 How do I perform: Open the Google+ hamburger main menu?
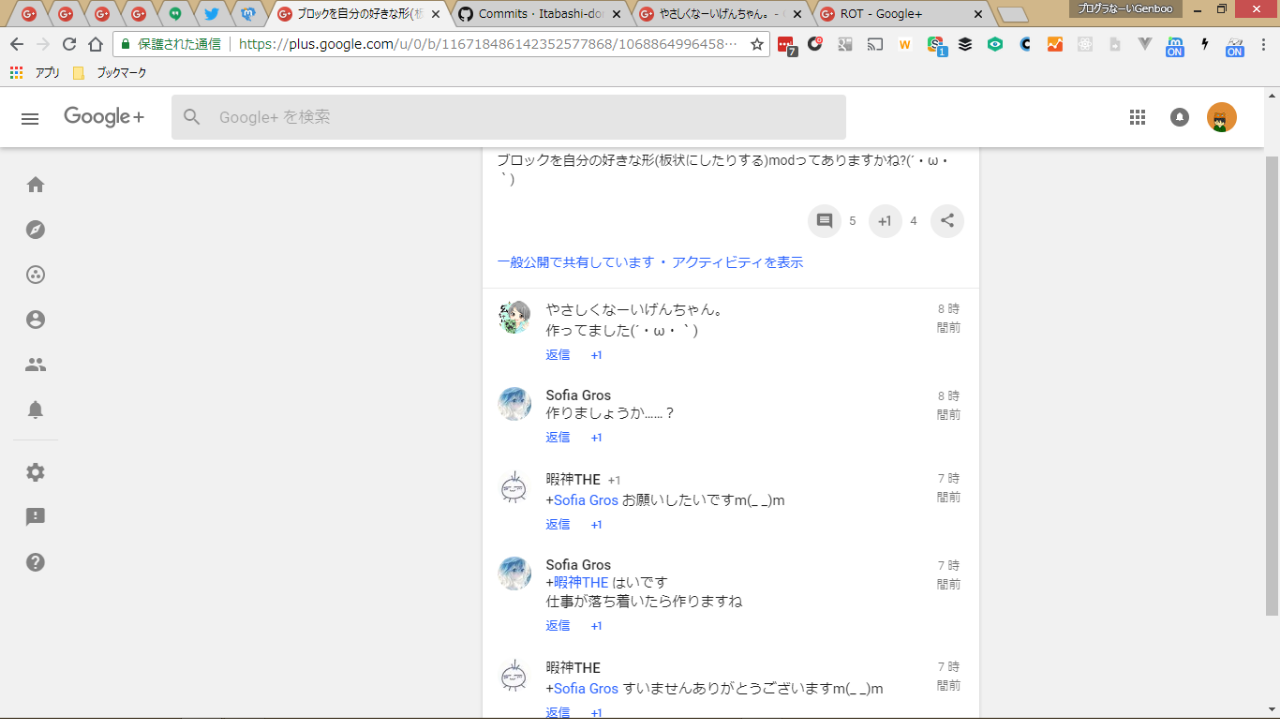(30, 118)
